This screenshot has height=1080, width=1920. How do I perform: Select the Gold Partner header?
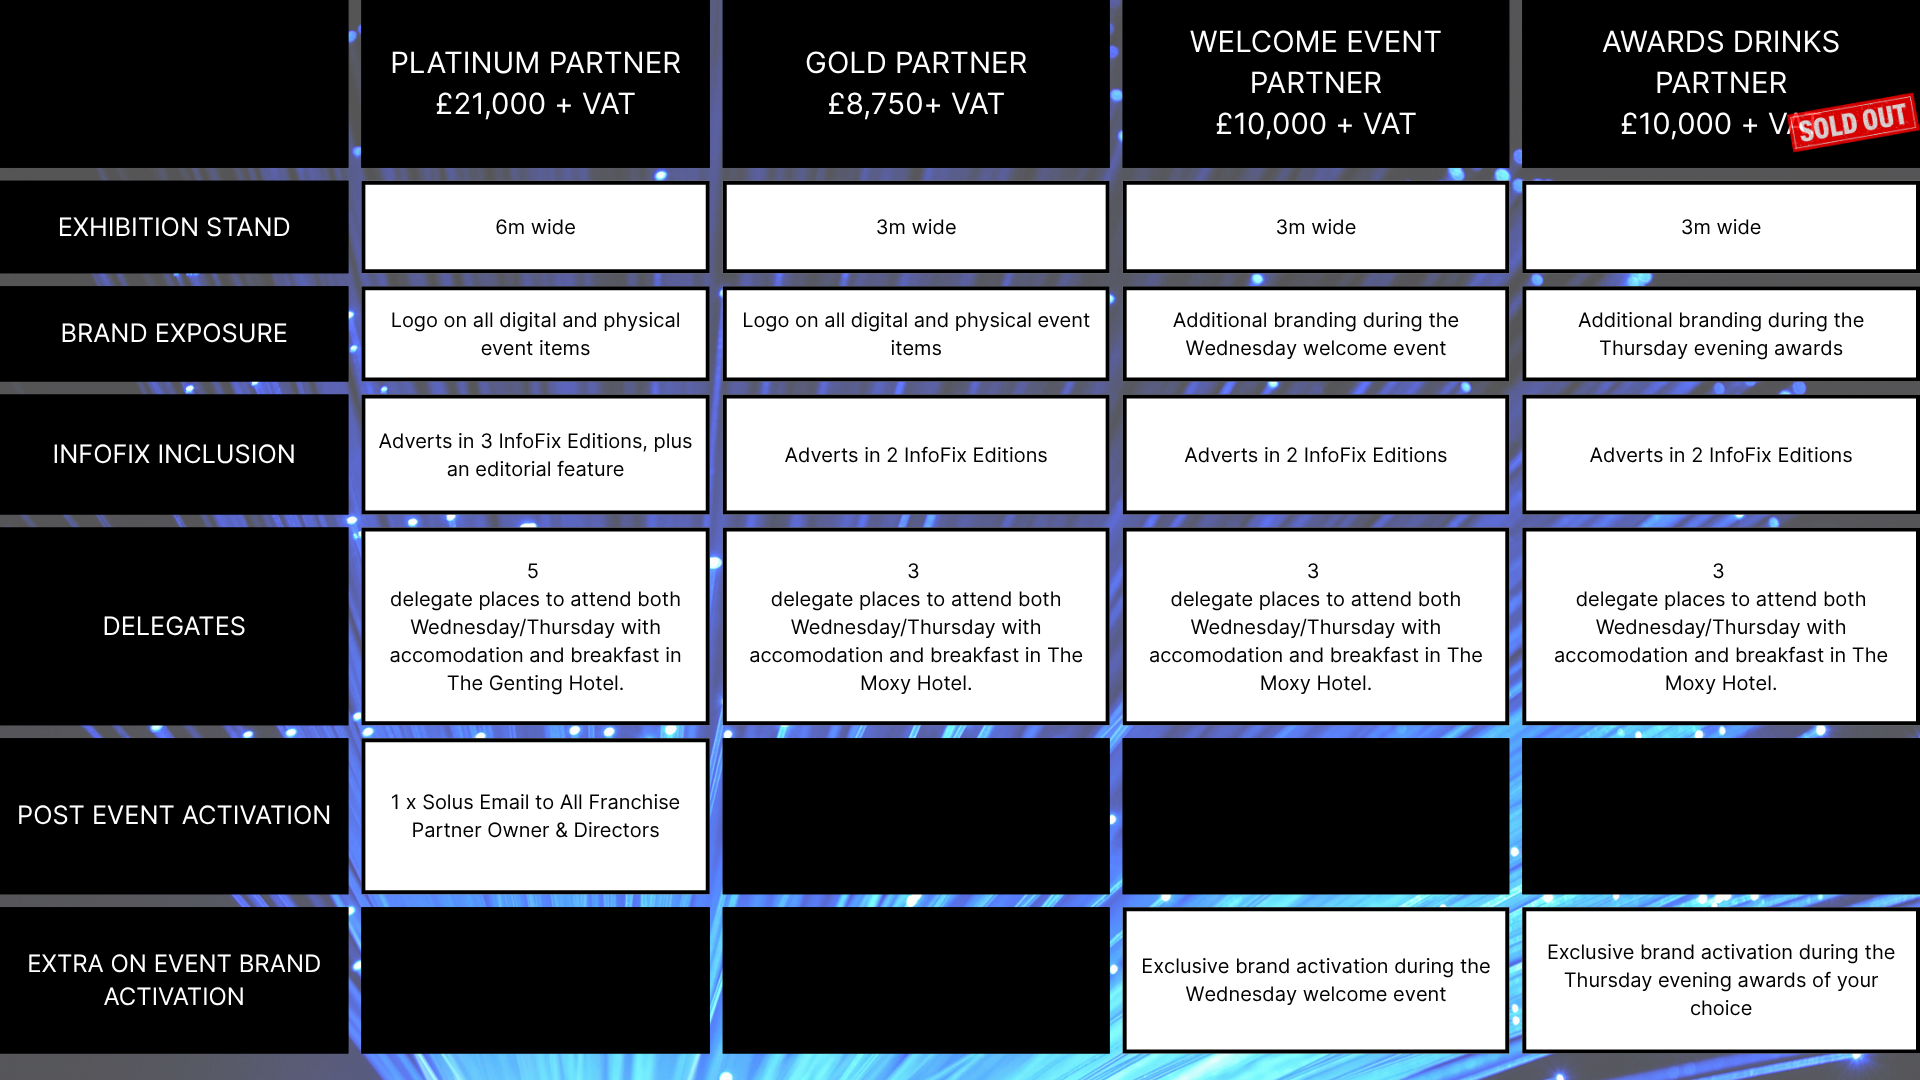(x=915, y=83)
